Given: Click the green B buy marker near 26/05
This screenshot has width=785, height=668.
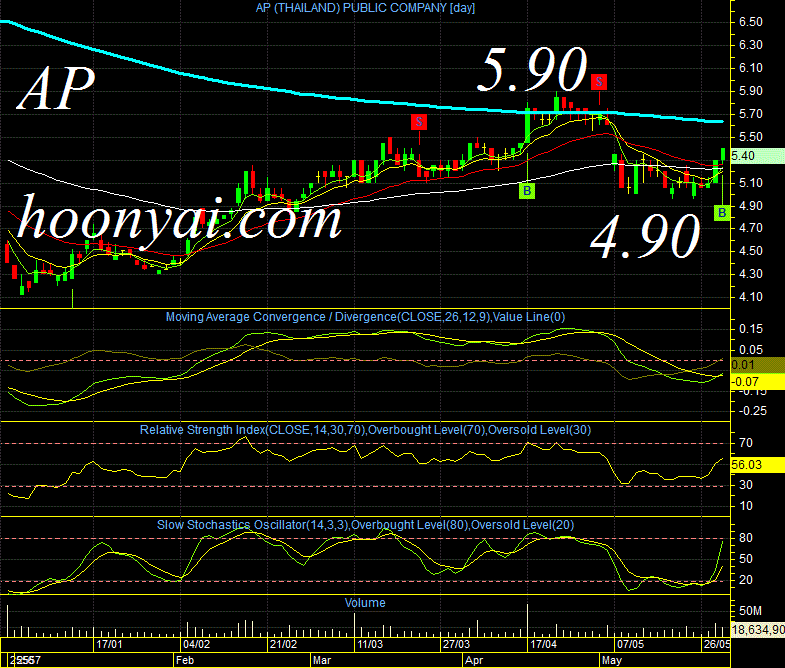Looking at the screenshot, I should (722, 213).
